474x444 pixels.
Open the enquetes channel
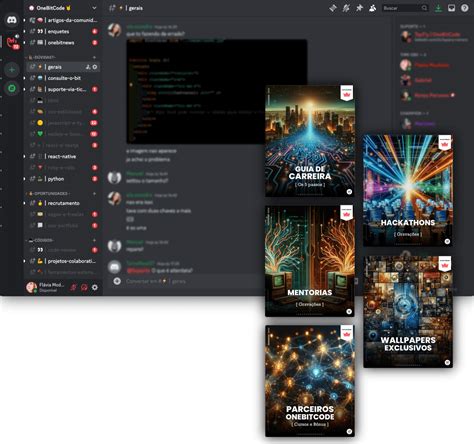coord(63,31)
